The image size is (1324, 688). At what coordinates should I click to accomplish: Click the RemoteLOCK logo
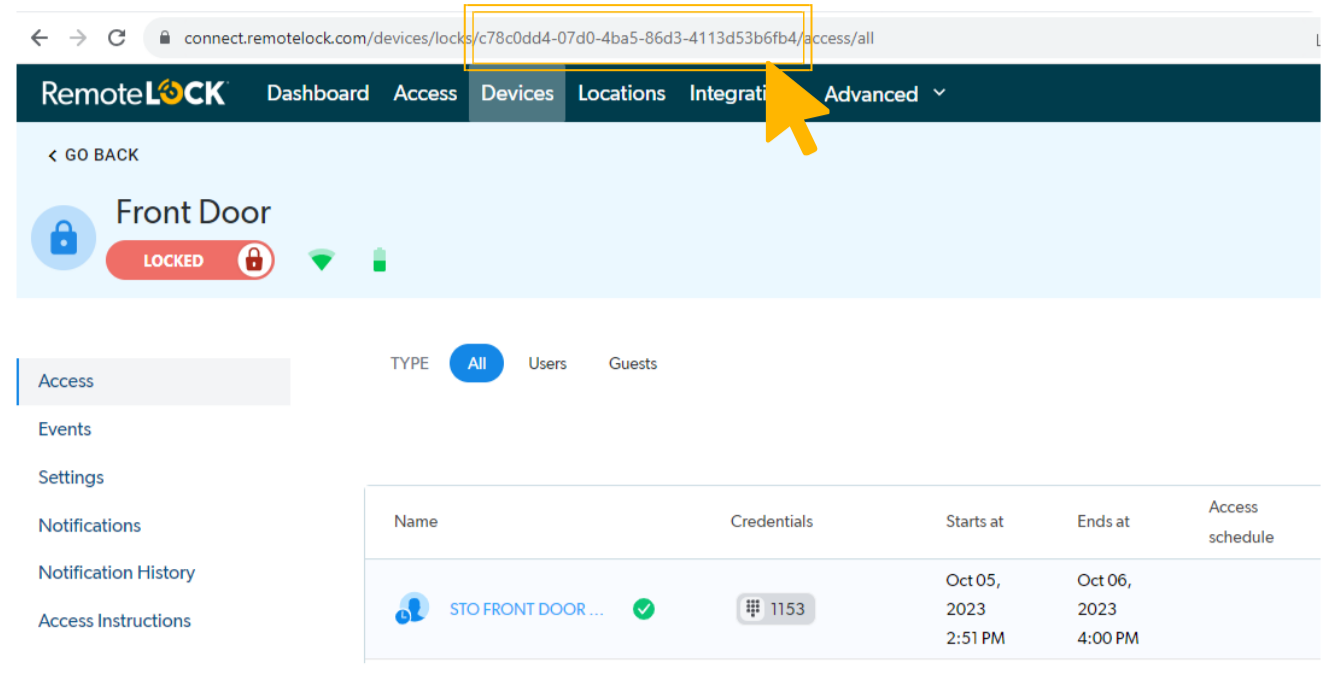pyautogui.click(x=134, y=92)
